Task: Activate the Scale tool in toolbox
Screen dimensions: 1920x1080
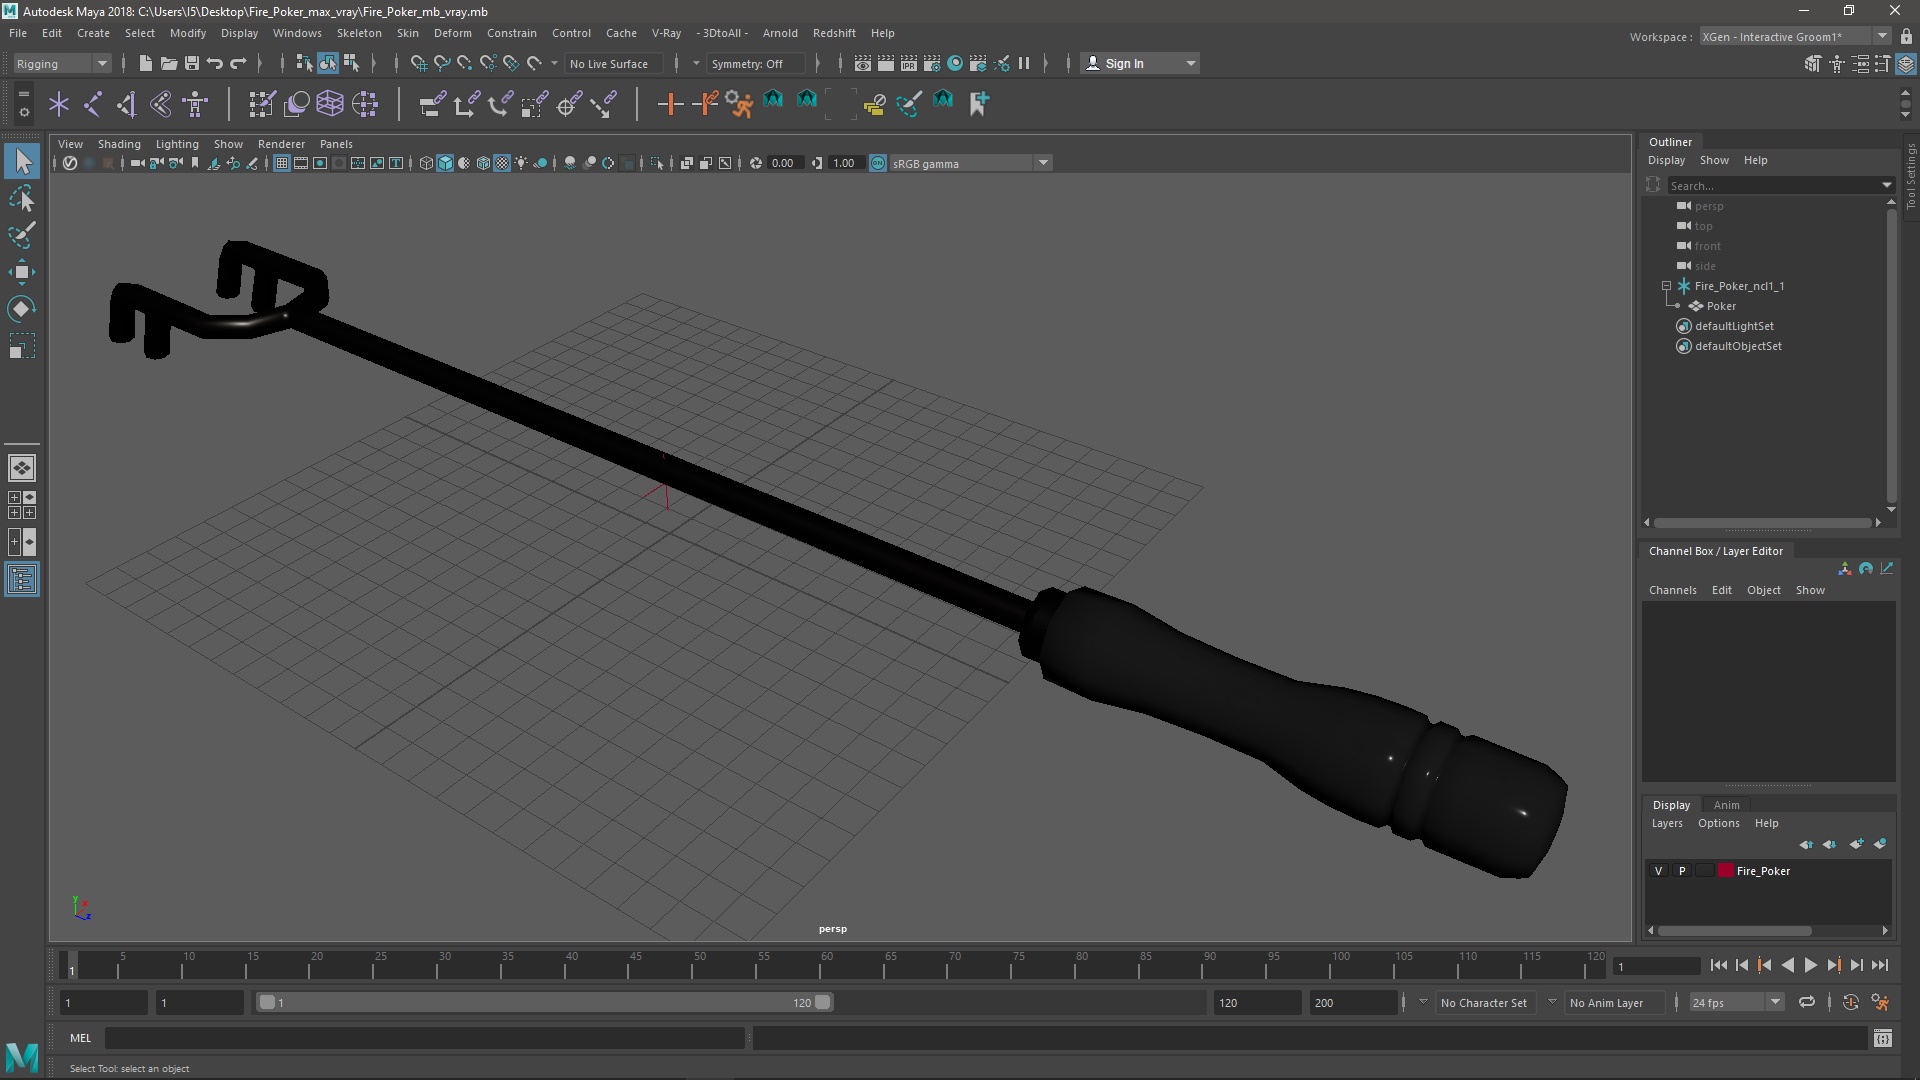Action: click(x=22, y=346)
